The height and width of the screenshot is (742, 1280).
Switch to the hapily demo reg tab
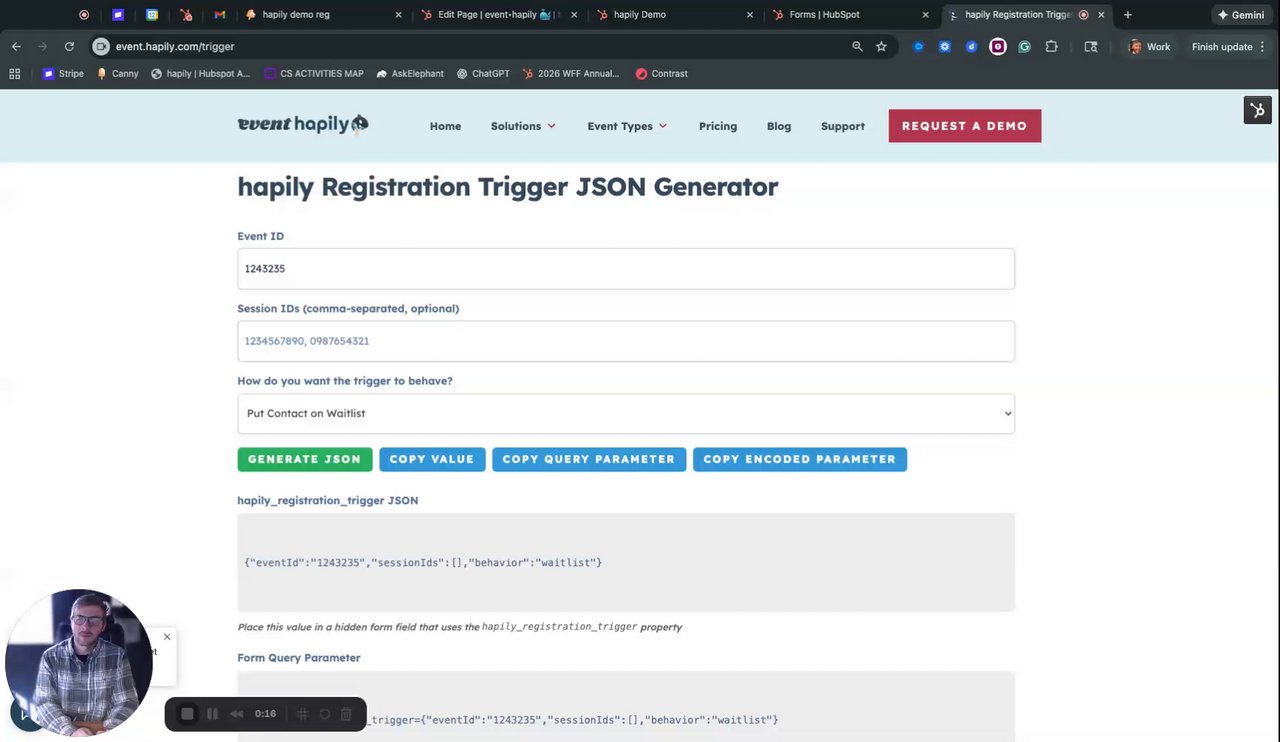(x=324, y=15)
